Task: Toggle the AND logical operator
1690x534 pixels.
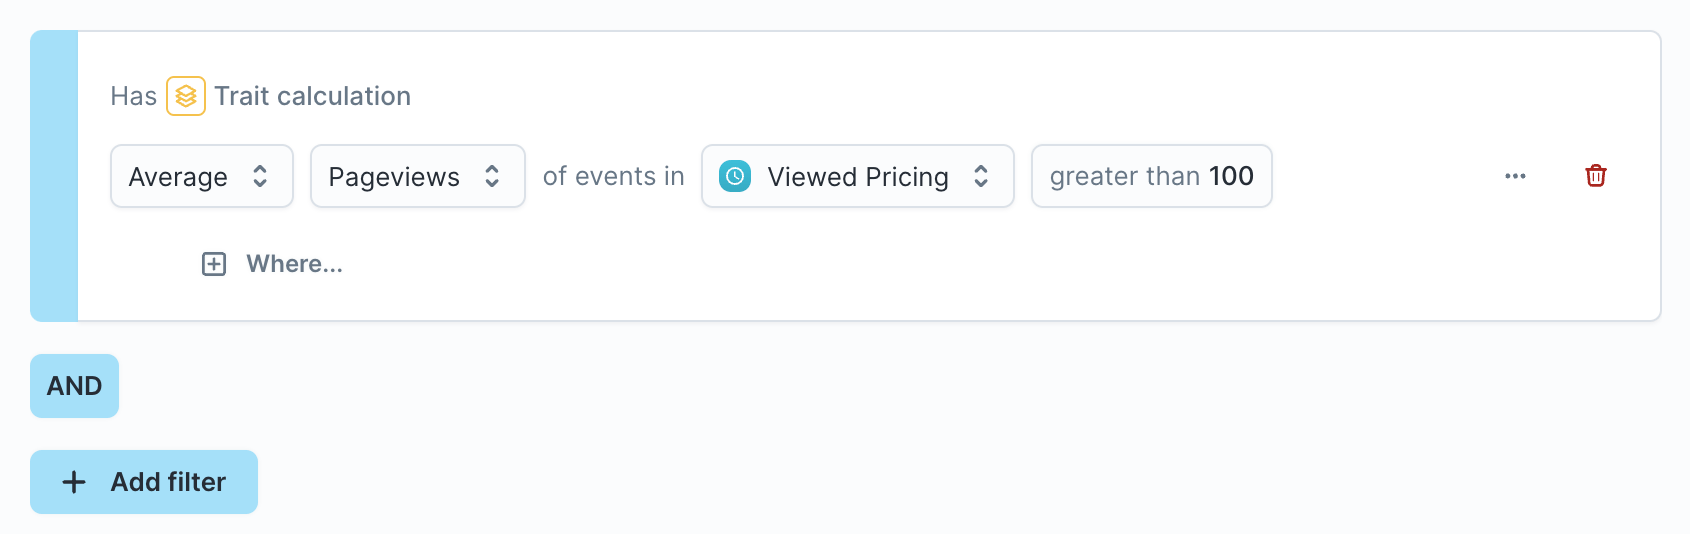Action: tap(74, 386)
